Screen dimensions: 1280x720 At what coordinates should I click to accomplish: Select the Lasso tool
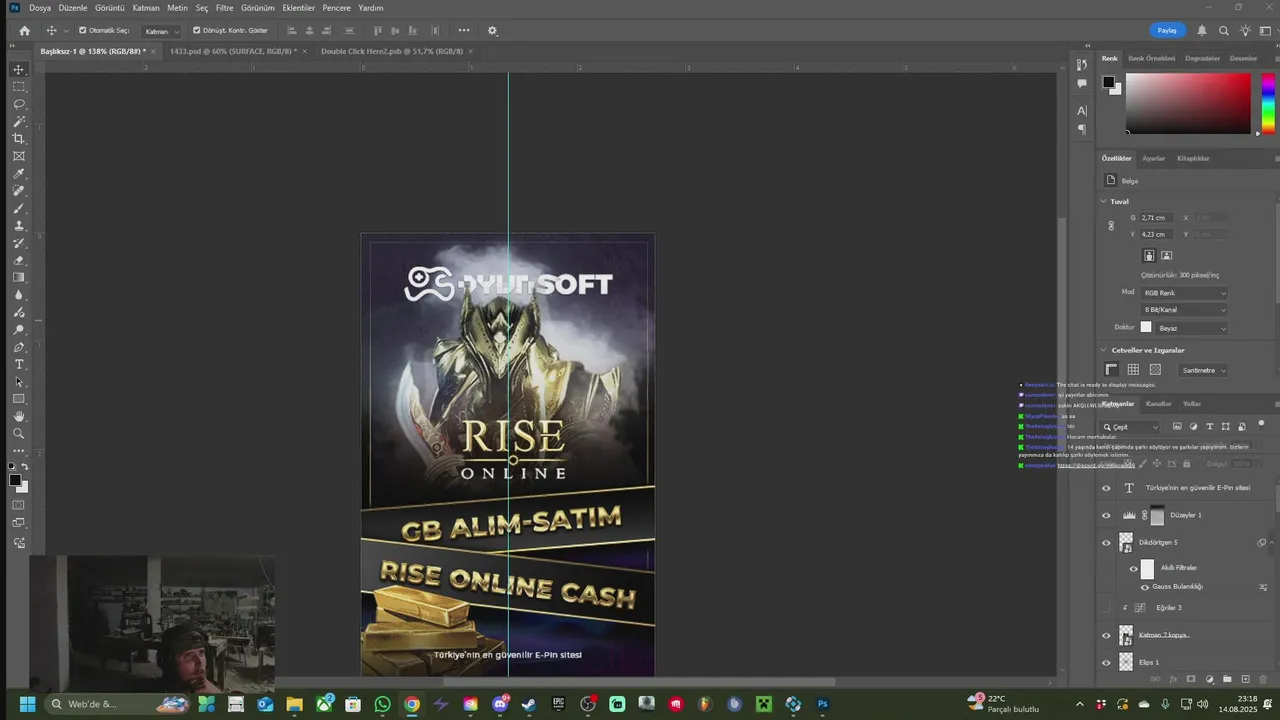19,104
